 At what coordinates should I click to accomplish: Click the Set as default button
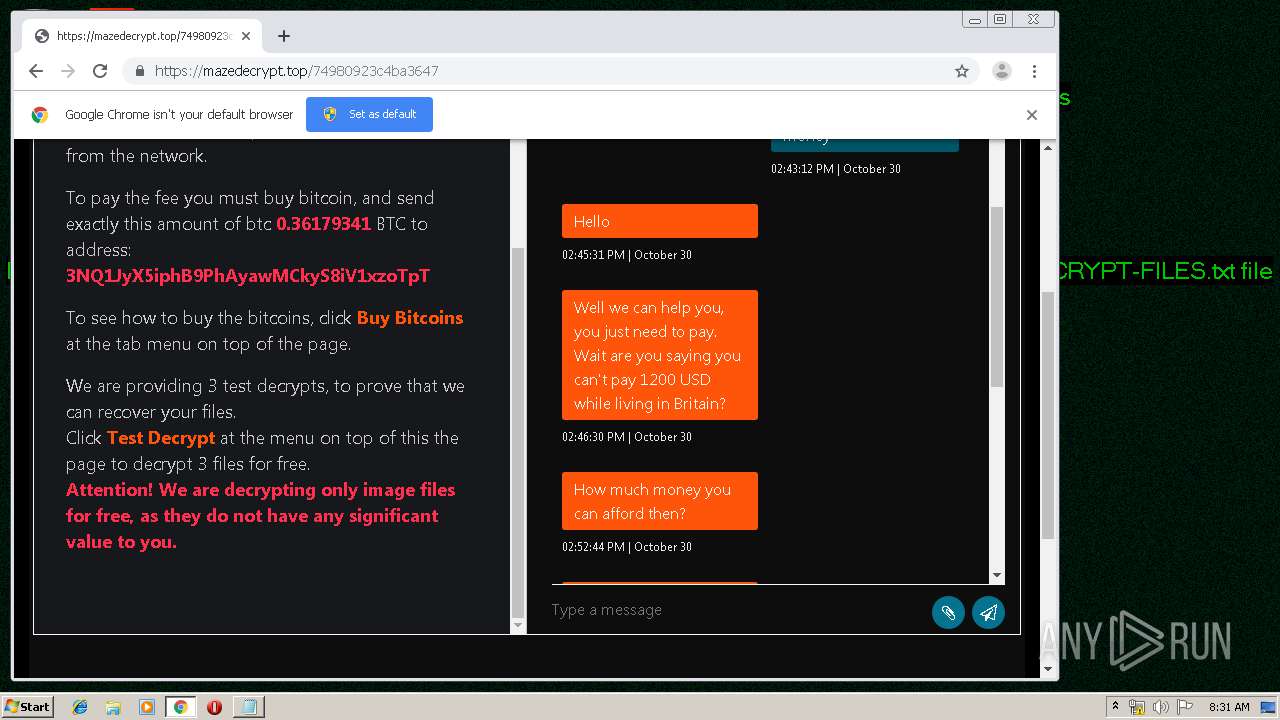coord(369,114)
